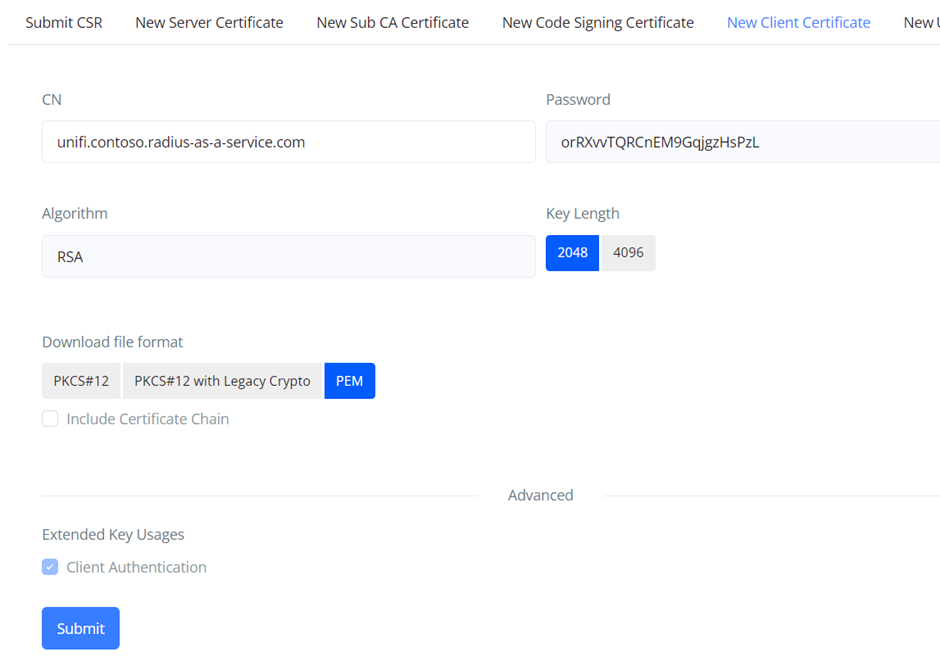Choose PKCS#12 with Legacy Crypto format
This screenshot has height=661, width=940.
[222, 381]
